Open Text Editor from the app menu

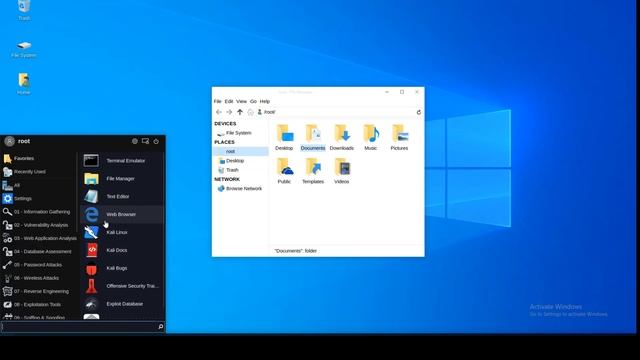(122, 196)
